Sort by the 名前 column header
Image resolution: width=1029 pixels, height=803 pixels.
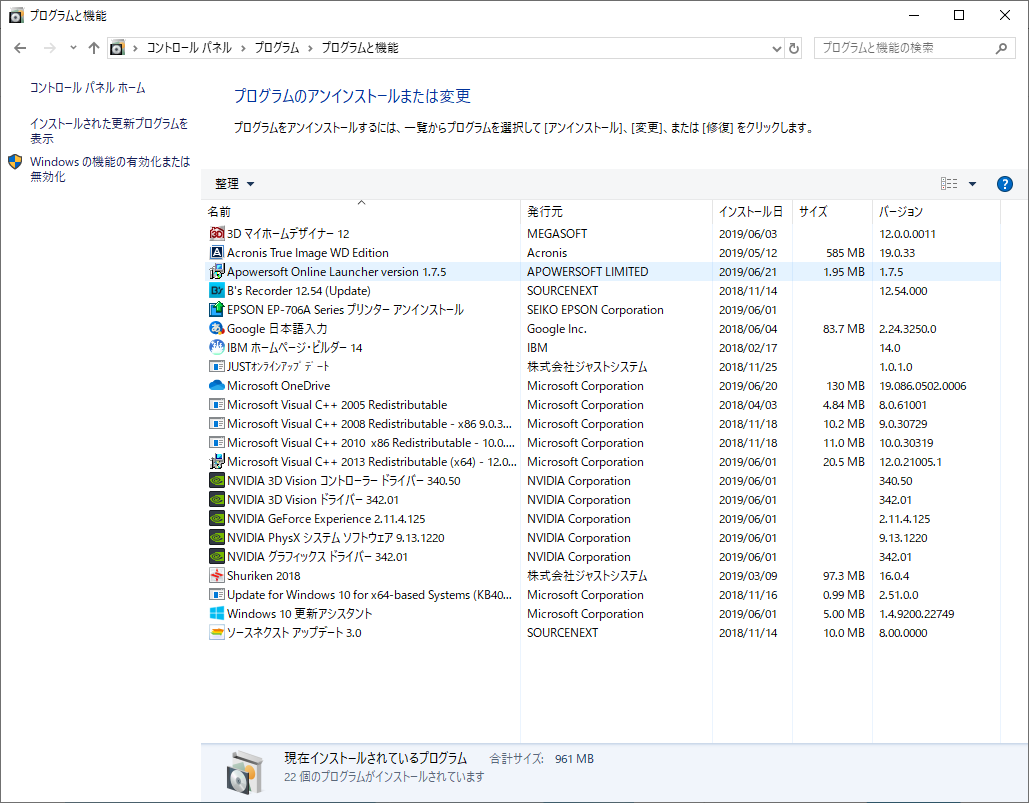coord(362,211)
